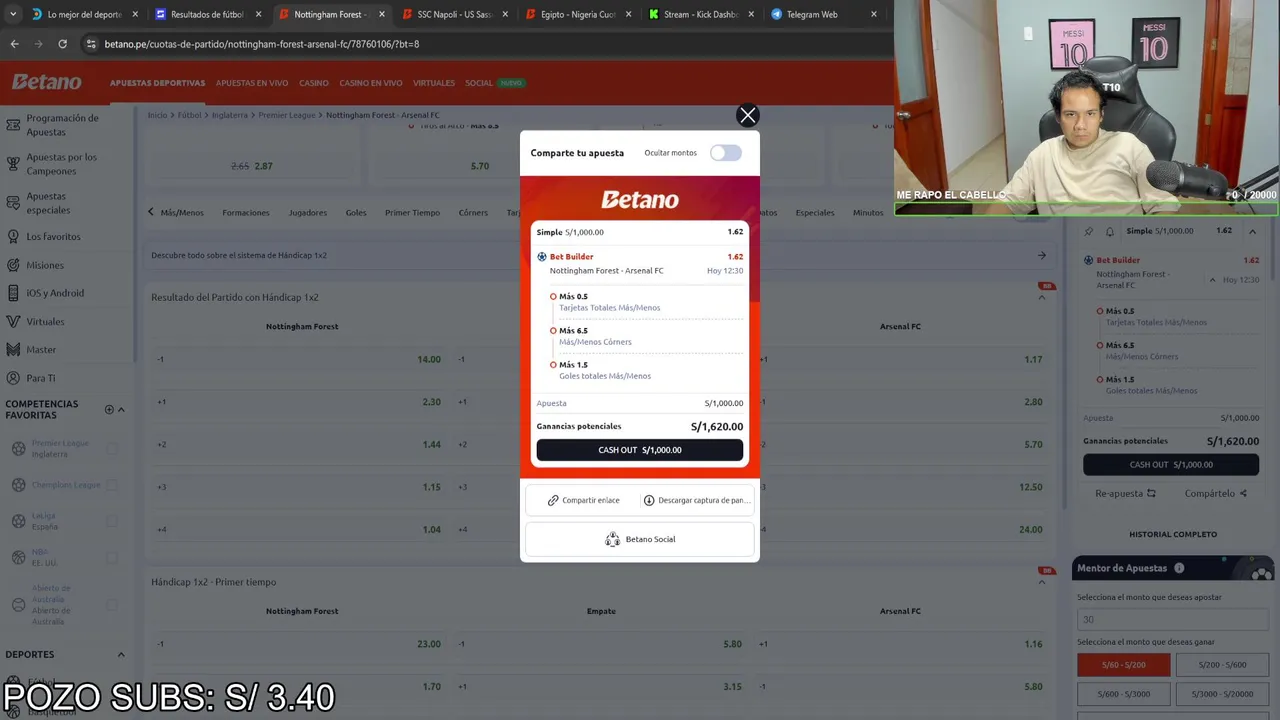Open CASINO EN VIVO section

(370, 83)
